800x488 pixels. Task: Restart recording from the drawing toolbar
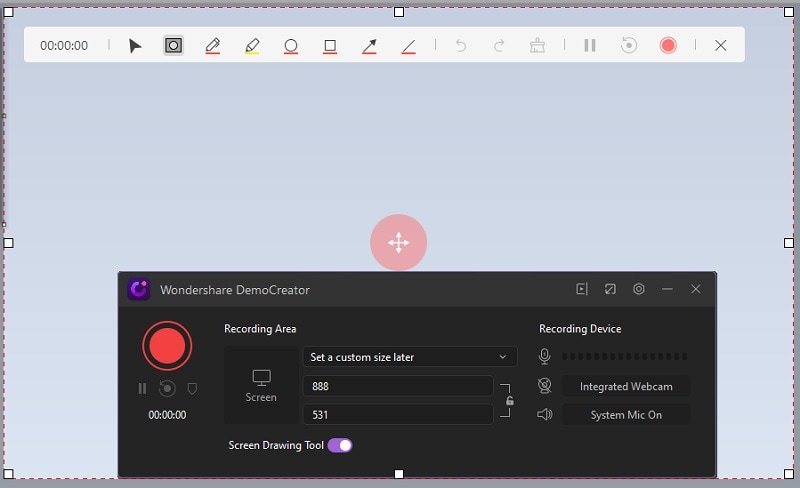point(629,45)
